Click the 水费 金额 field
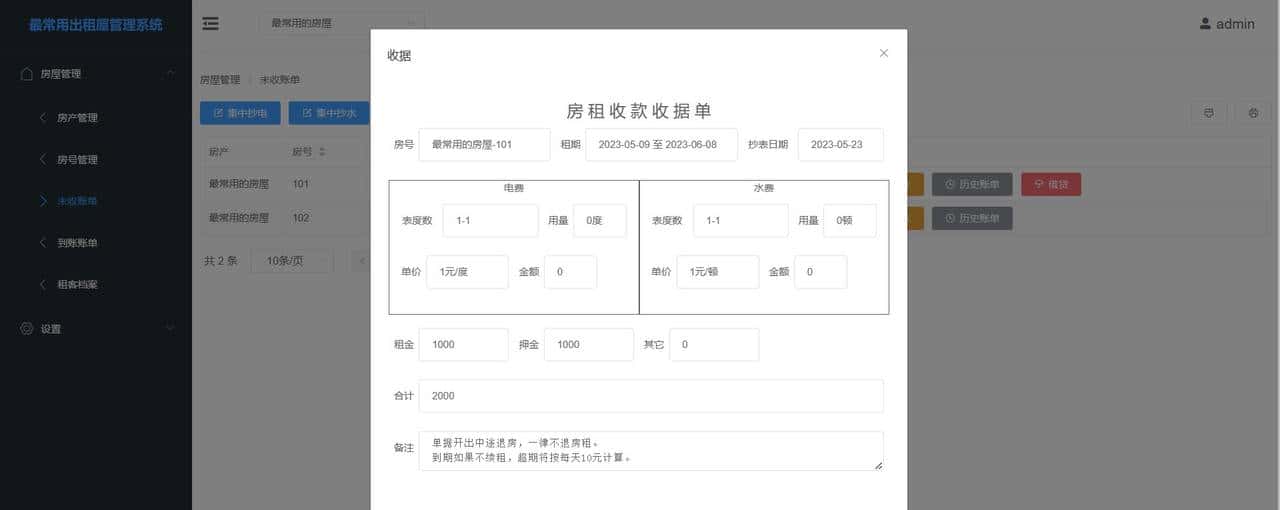 click(x=820, y=271)
